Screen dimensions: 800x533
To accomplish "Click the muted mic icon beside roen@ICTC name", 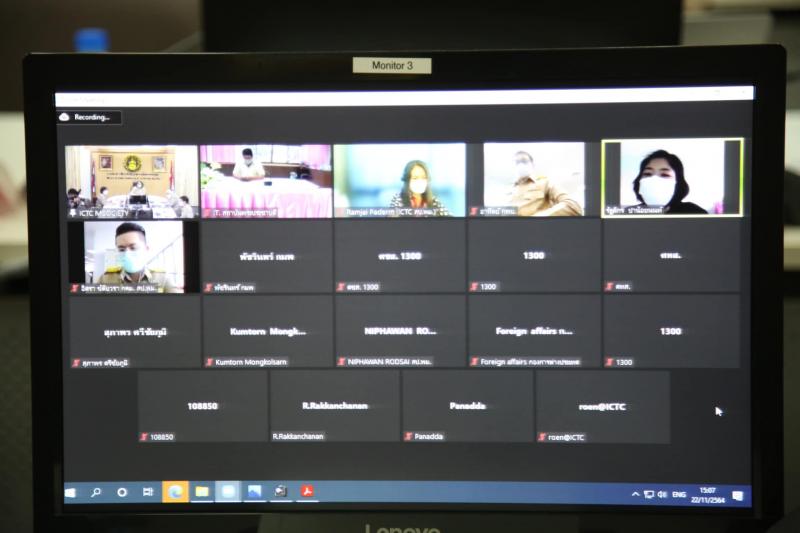I will pos(542,437).
